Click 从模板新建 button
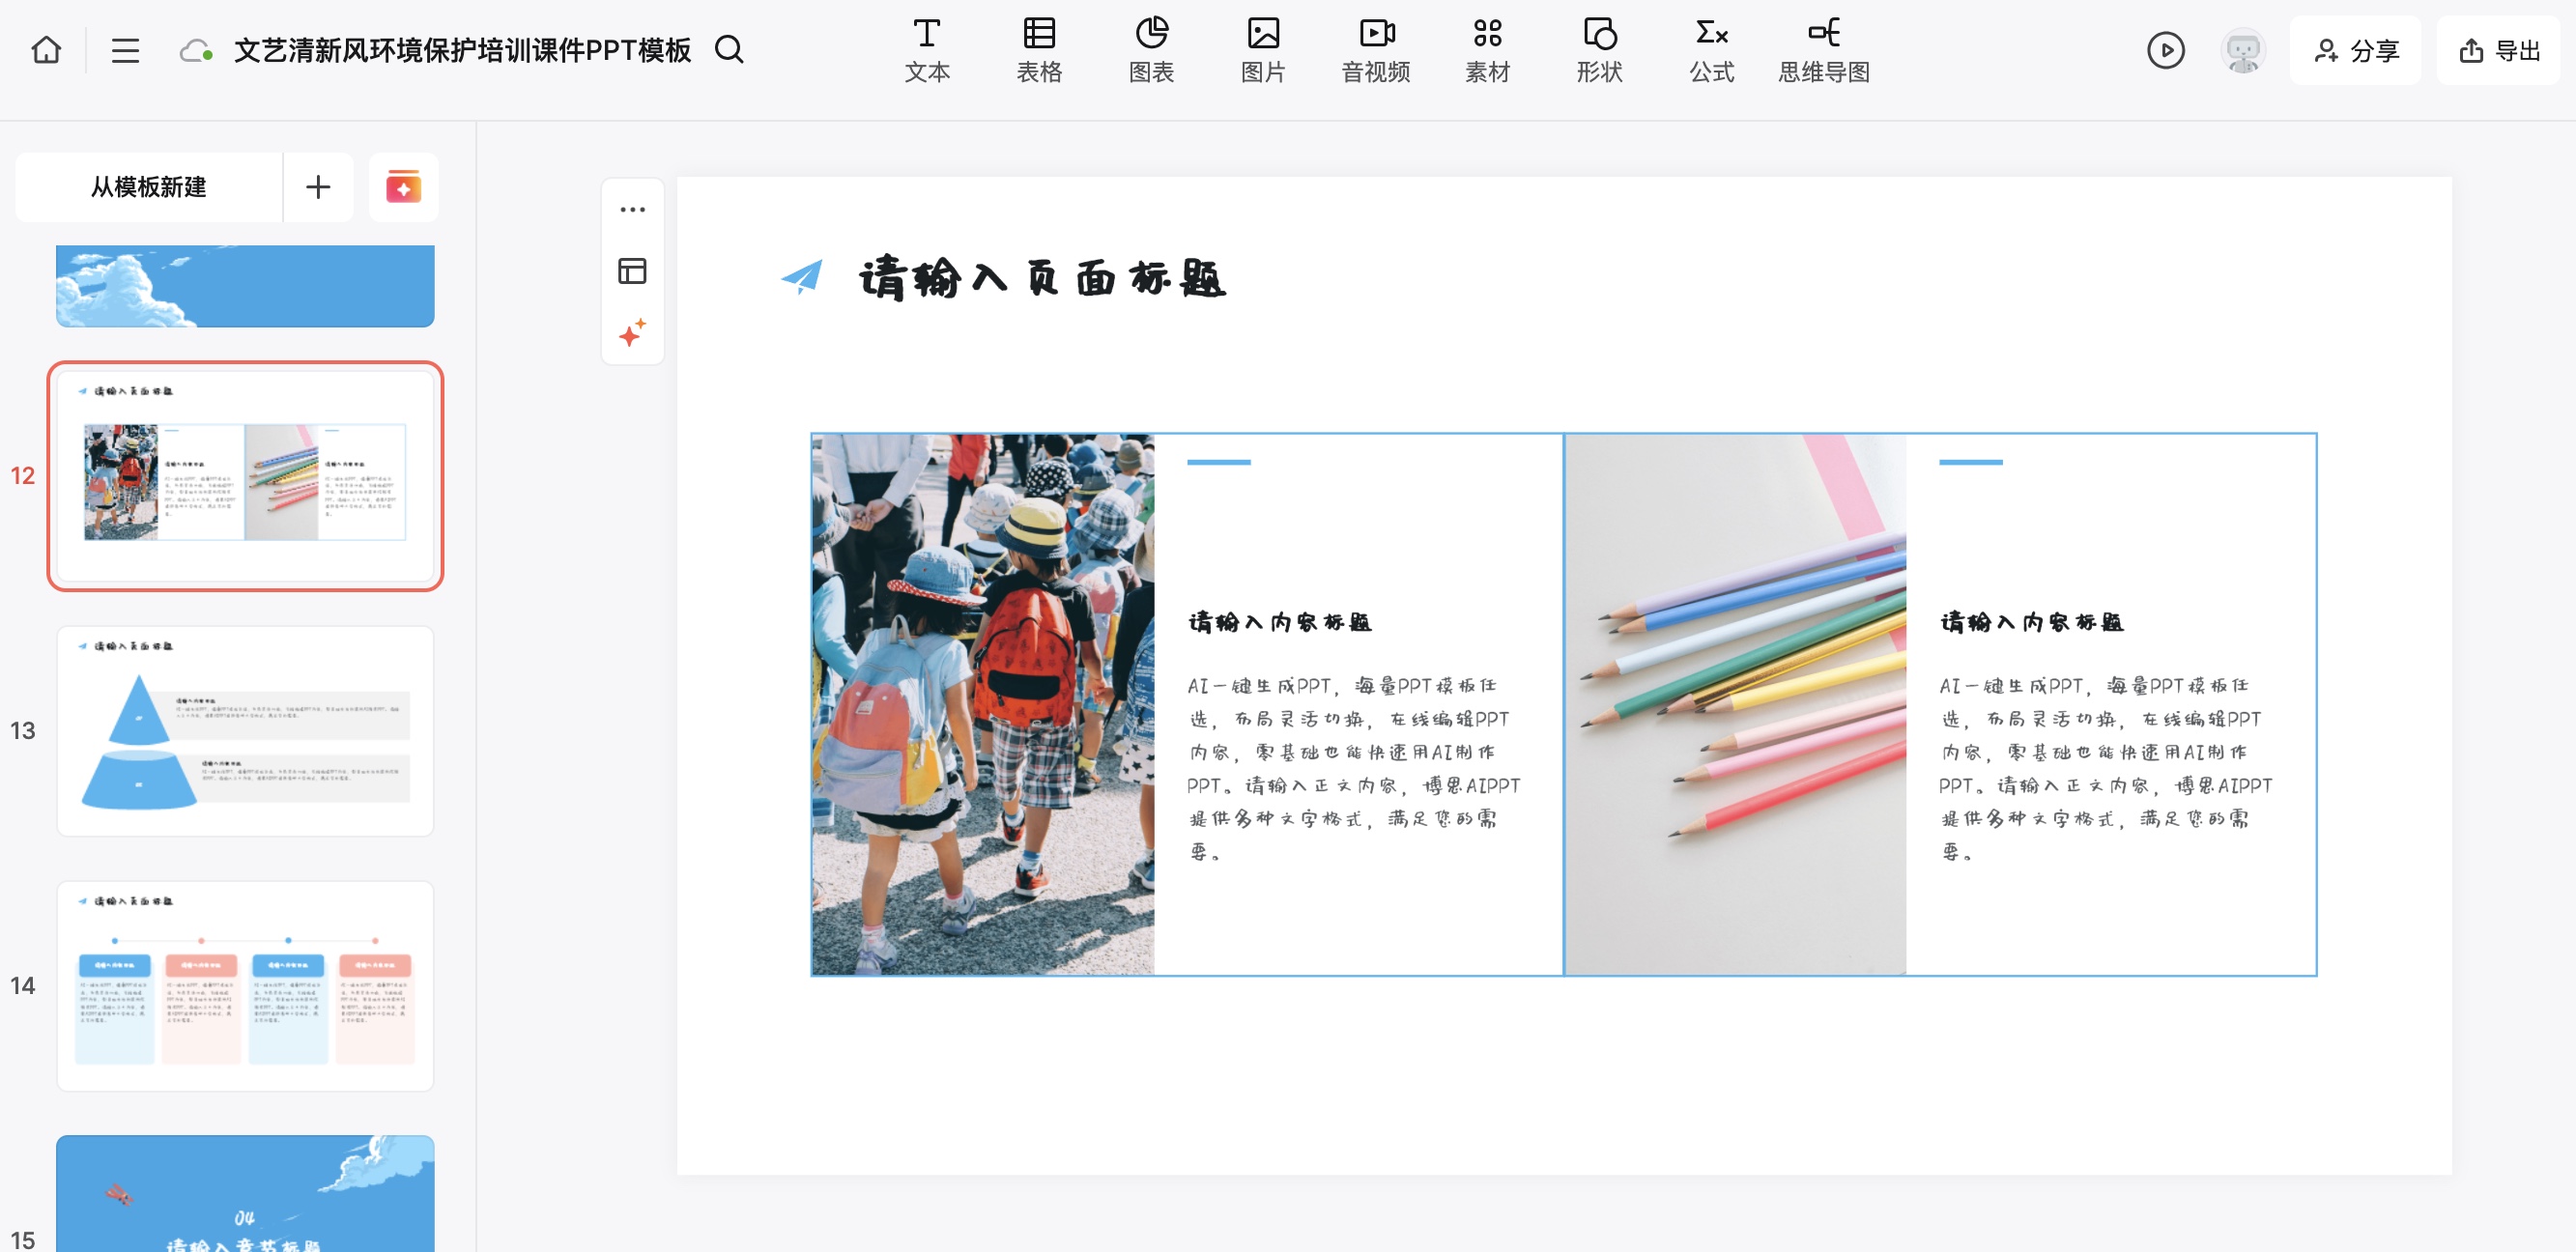This screenshot has height=1252, width=2576. click(148, 187)
